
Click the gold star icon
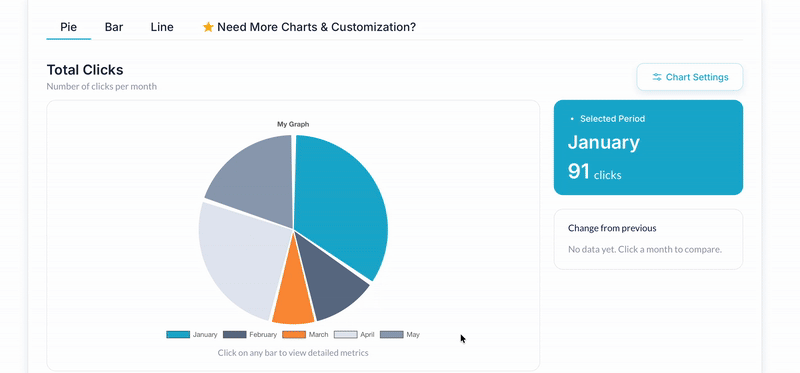(208, 27)
